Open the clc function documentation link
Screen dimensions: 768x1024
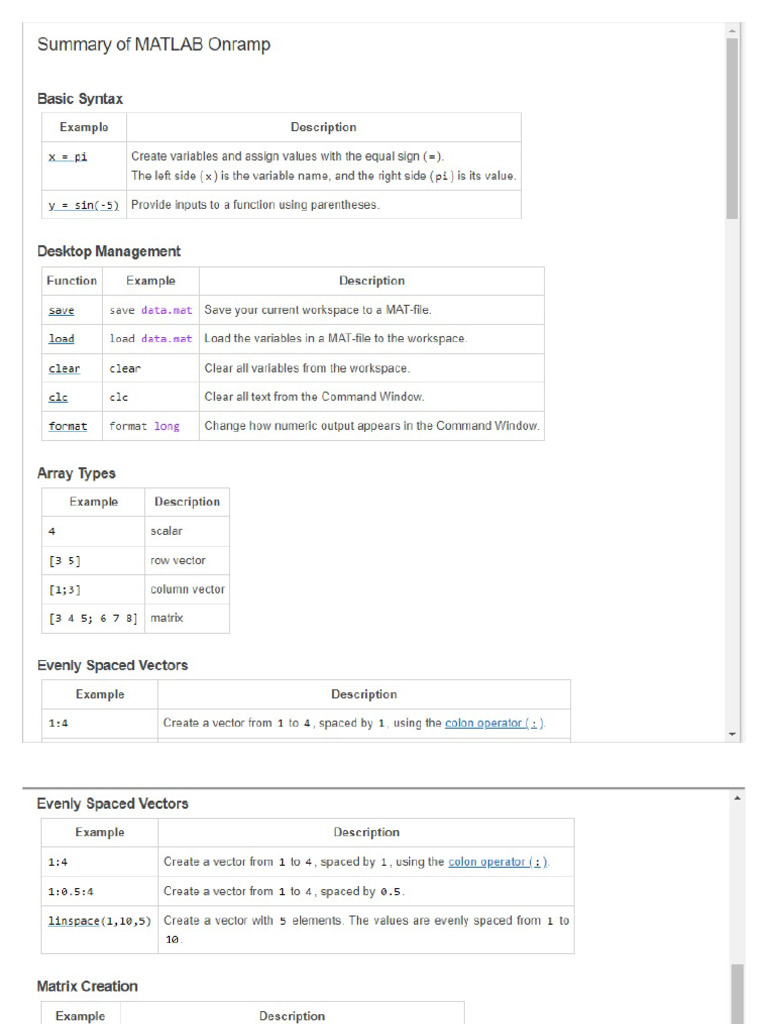58,397
